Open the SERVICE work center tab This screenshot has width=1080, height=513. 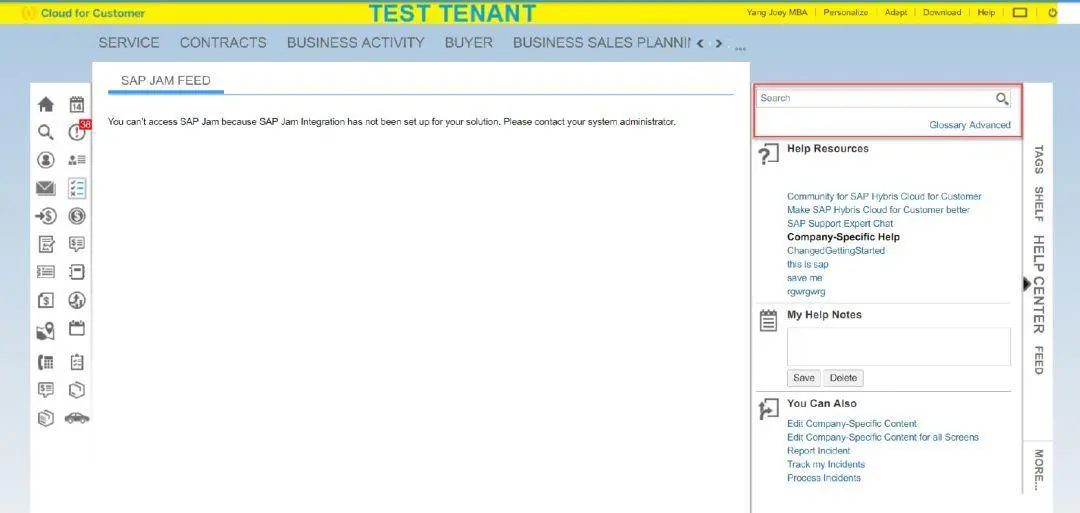[x=129, y=43]
